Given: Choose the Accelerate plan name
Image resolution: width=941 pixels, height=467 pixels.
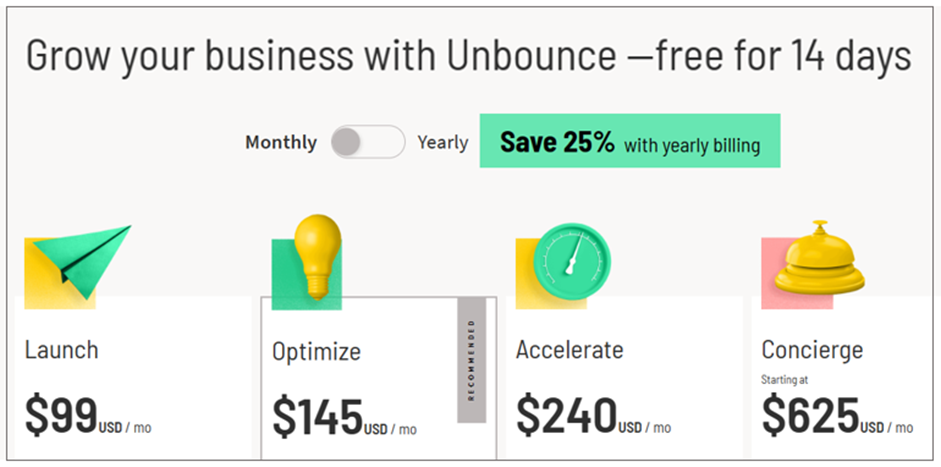Looking at the screenshot, I should 569,350.
